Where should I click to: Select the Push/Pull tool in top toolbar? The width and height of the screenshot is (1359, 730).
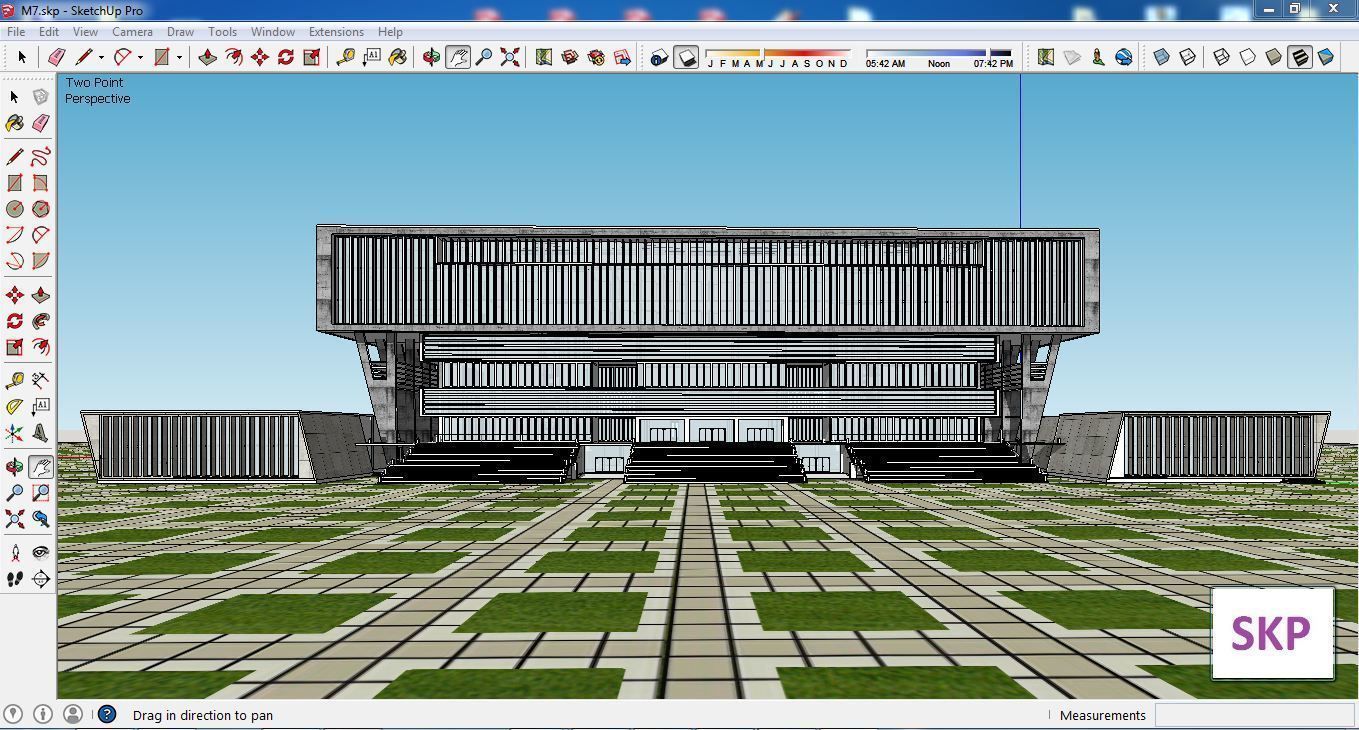pos(208,57)
